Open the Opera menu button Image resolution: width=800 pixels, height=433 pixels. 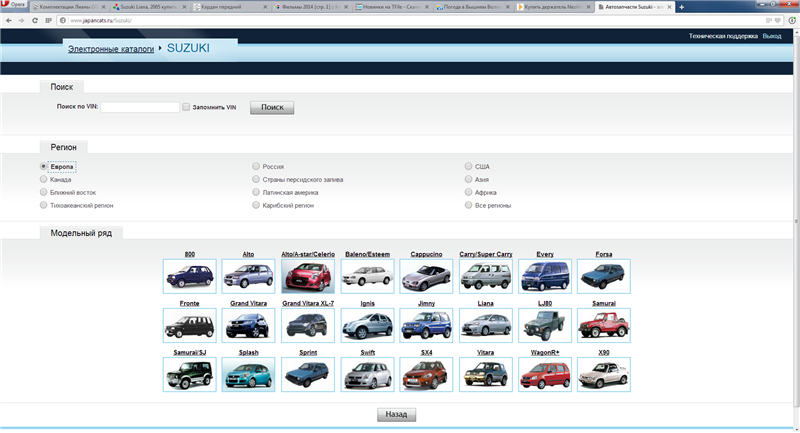[x=14, y=5]
